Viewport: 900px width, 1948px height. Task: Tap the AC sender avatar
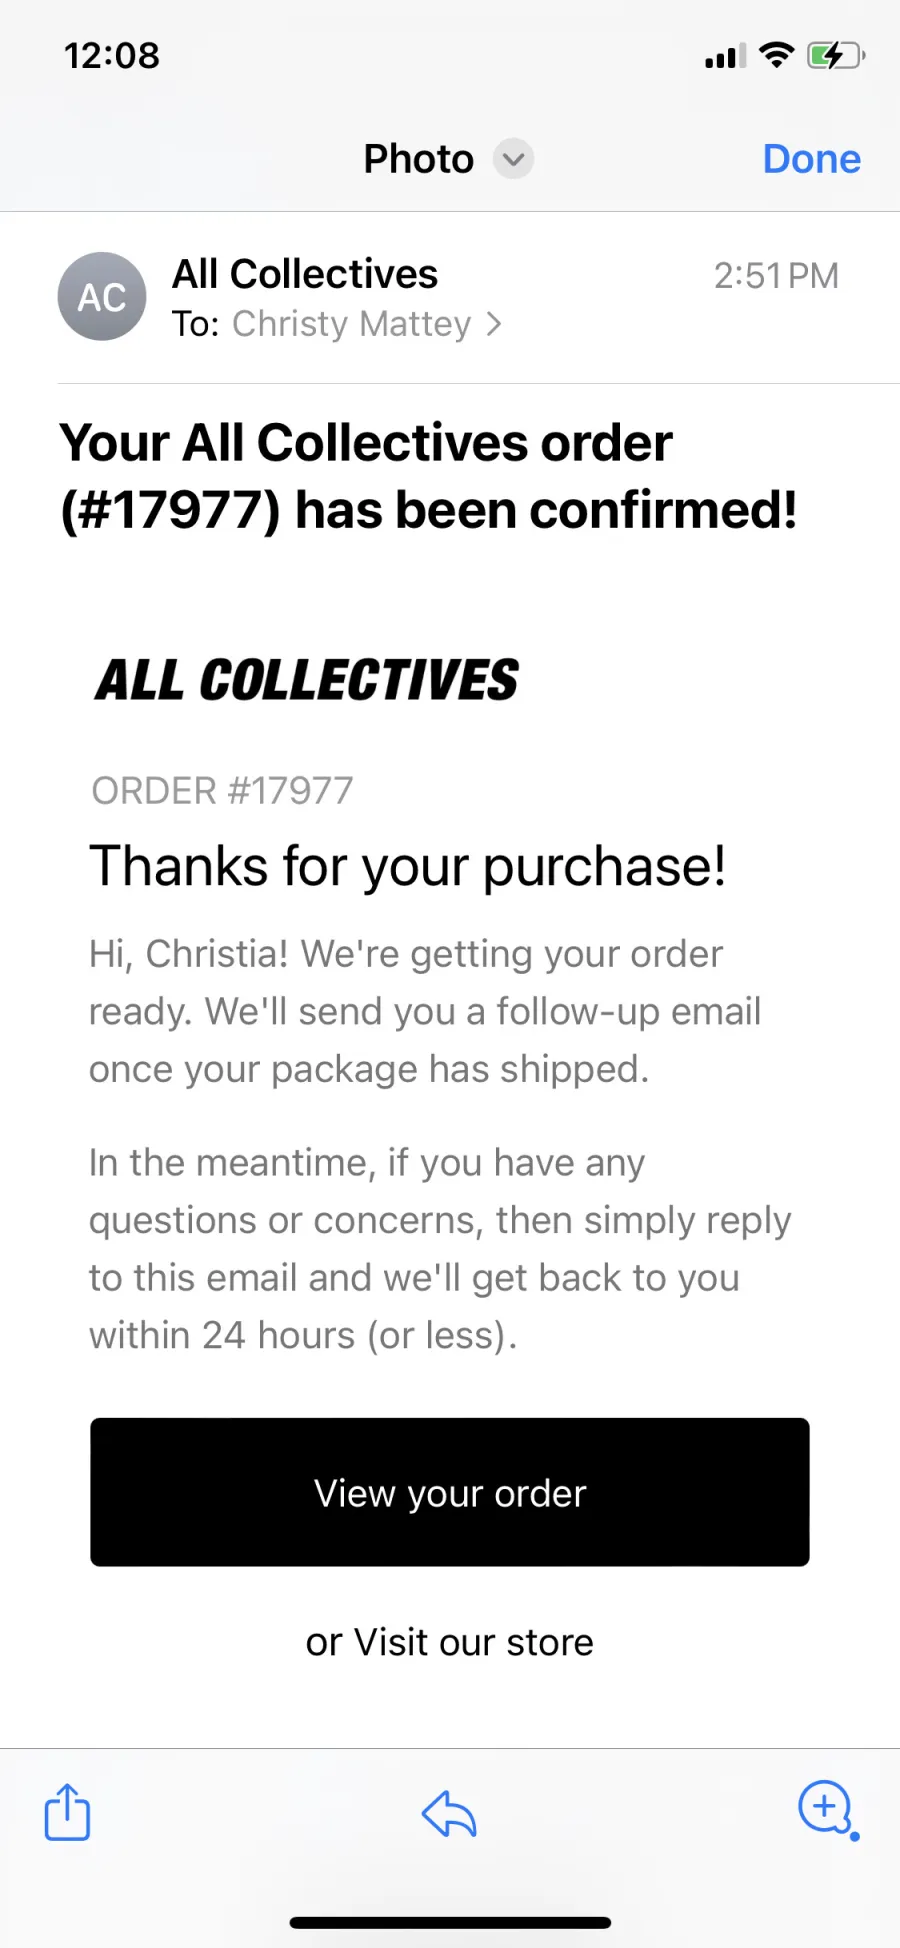[x=102, y=297]
